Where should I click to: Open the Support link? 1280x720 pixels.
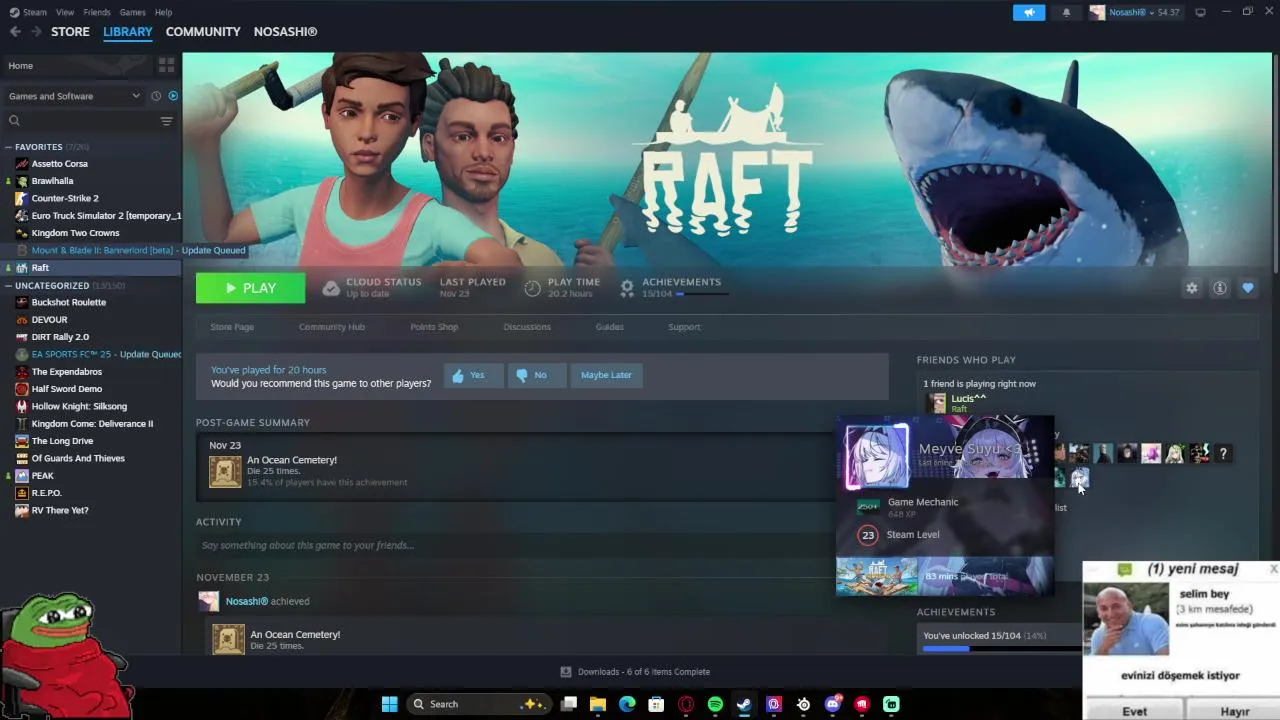(x=684, y=327)
